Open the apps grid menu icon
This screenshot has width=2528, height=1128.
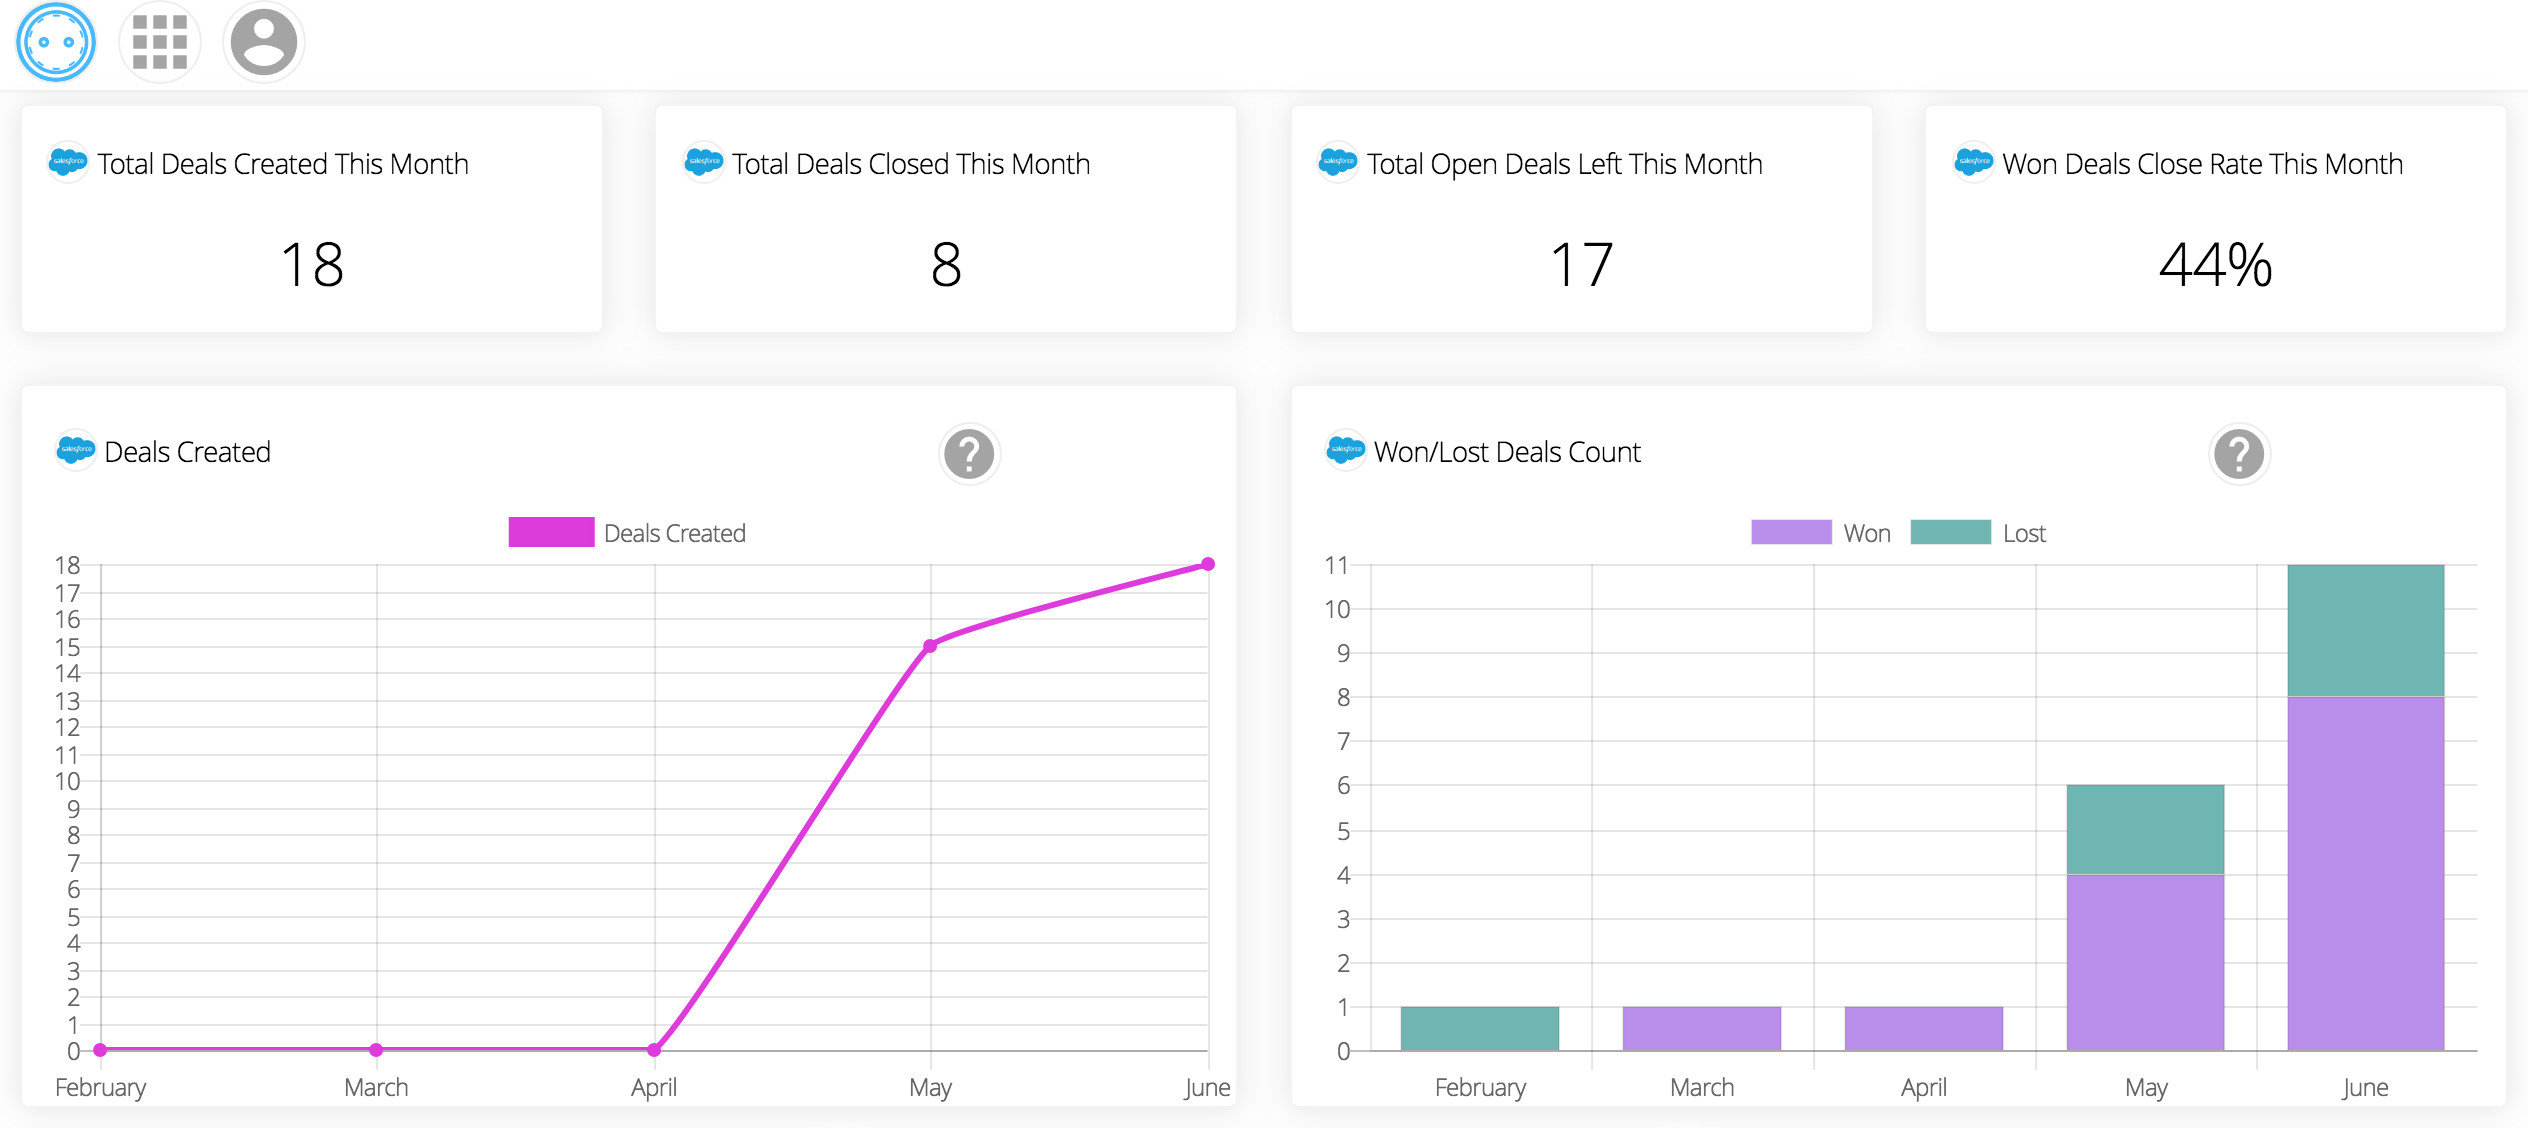pos(160,42)
